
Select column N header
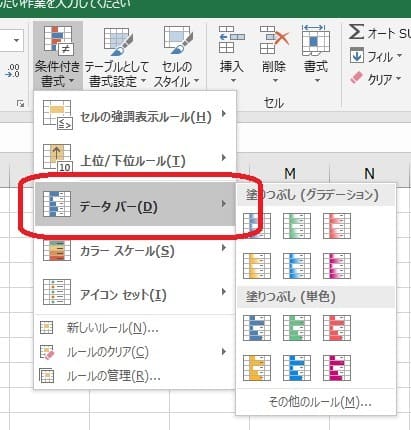coord(369,173)
